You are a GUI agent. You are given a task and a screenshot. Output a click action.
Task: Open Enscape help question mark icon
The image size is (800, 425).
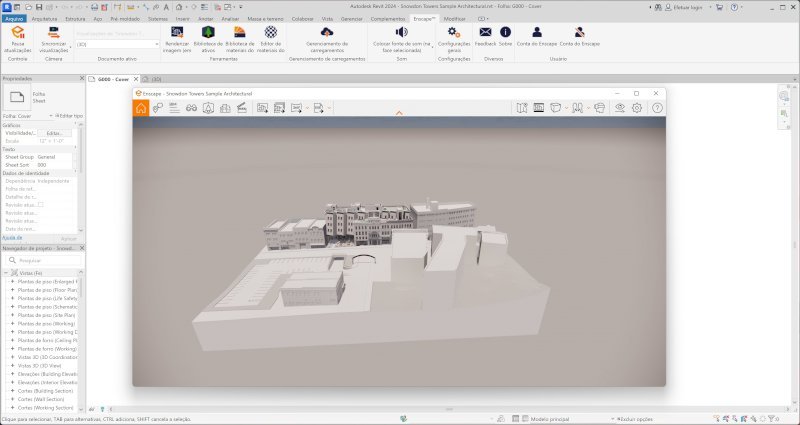pyautogui.click(x=657, y=107)
